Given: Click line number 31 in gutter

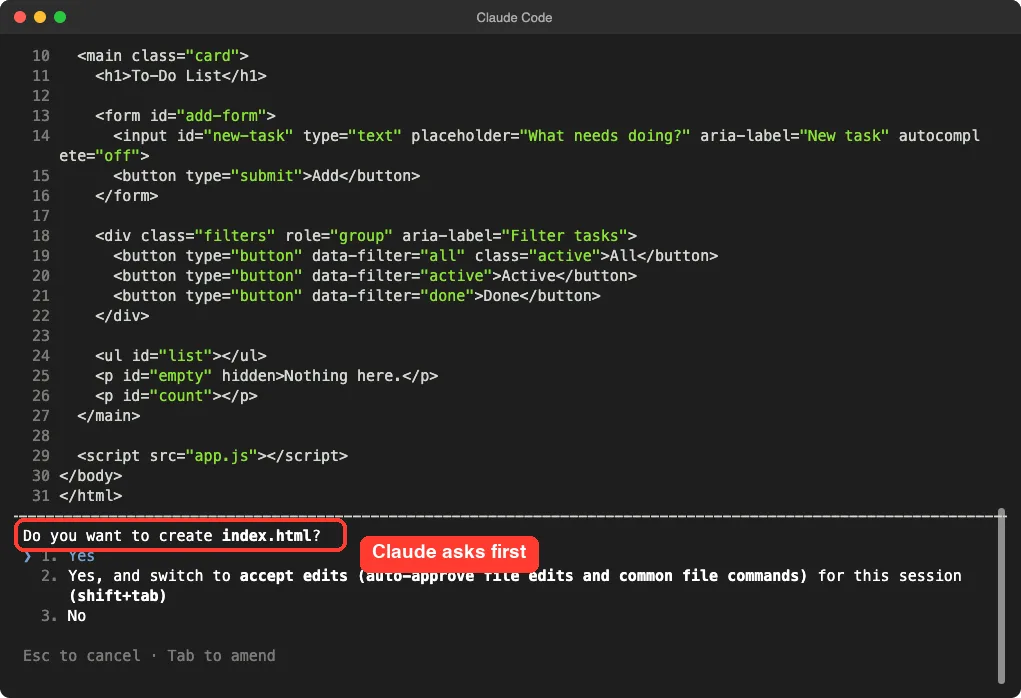Looking at the screenshot, I should coord(41,496).
